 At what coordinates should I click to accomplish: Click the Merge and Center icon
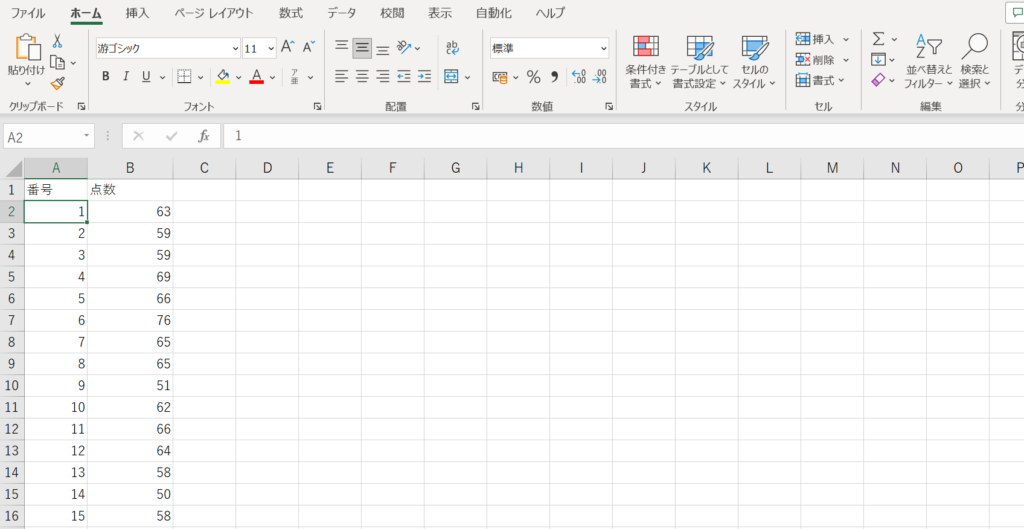[x=451, y=76]
